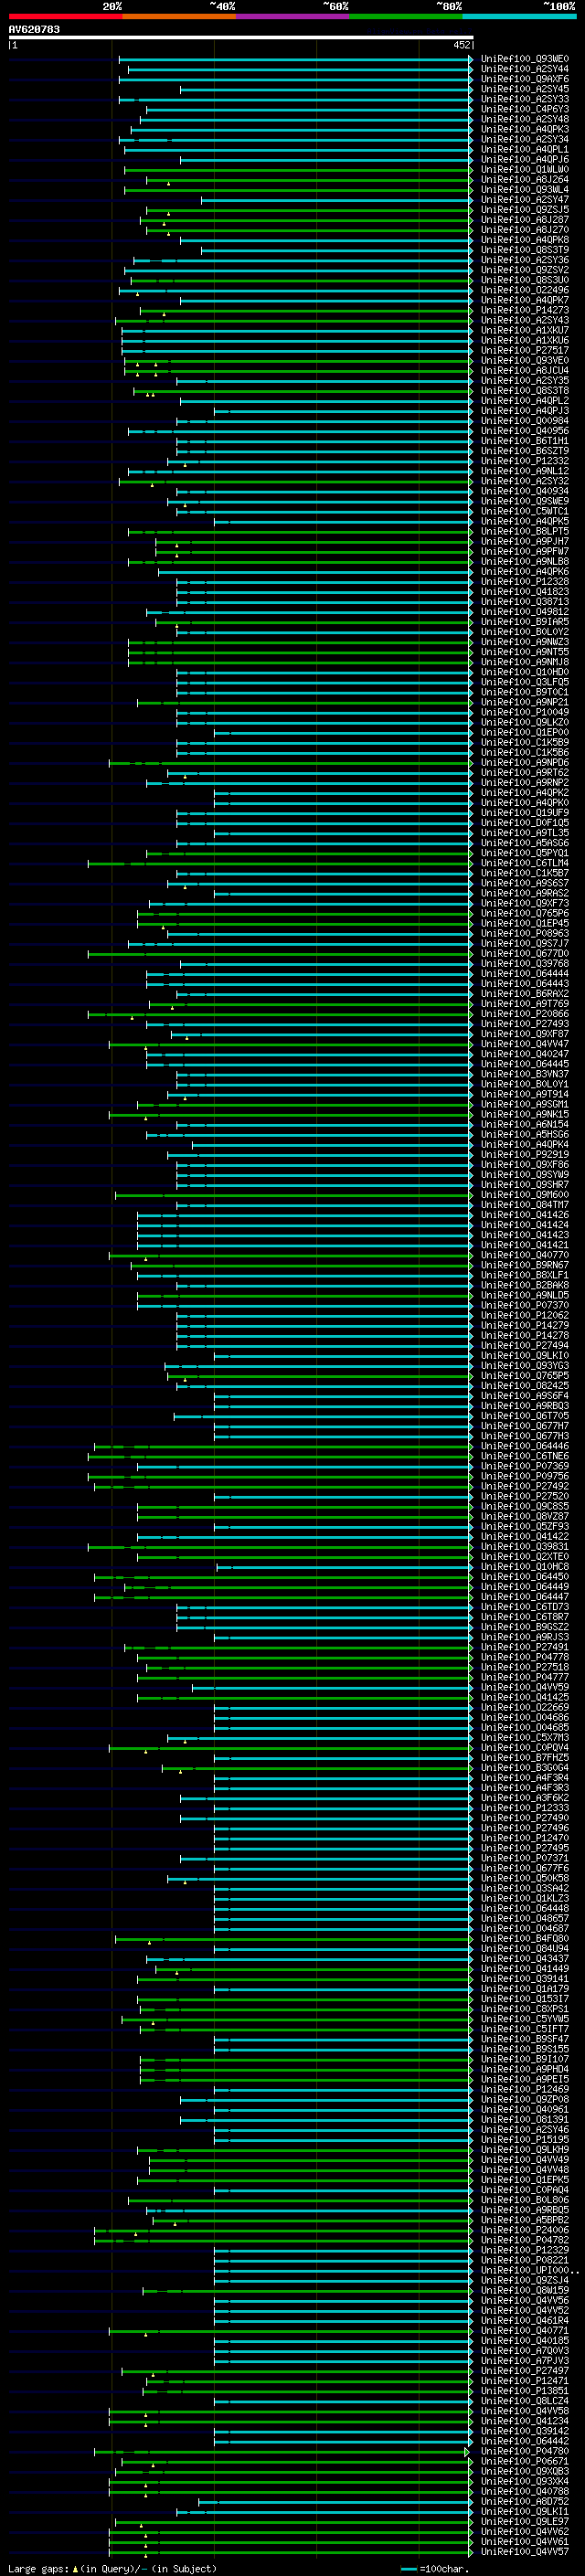Select the UniRef100_Q4VV57 label
The width and height of the screenshot is (585, 2576).
tap(525, 2551)
